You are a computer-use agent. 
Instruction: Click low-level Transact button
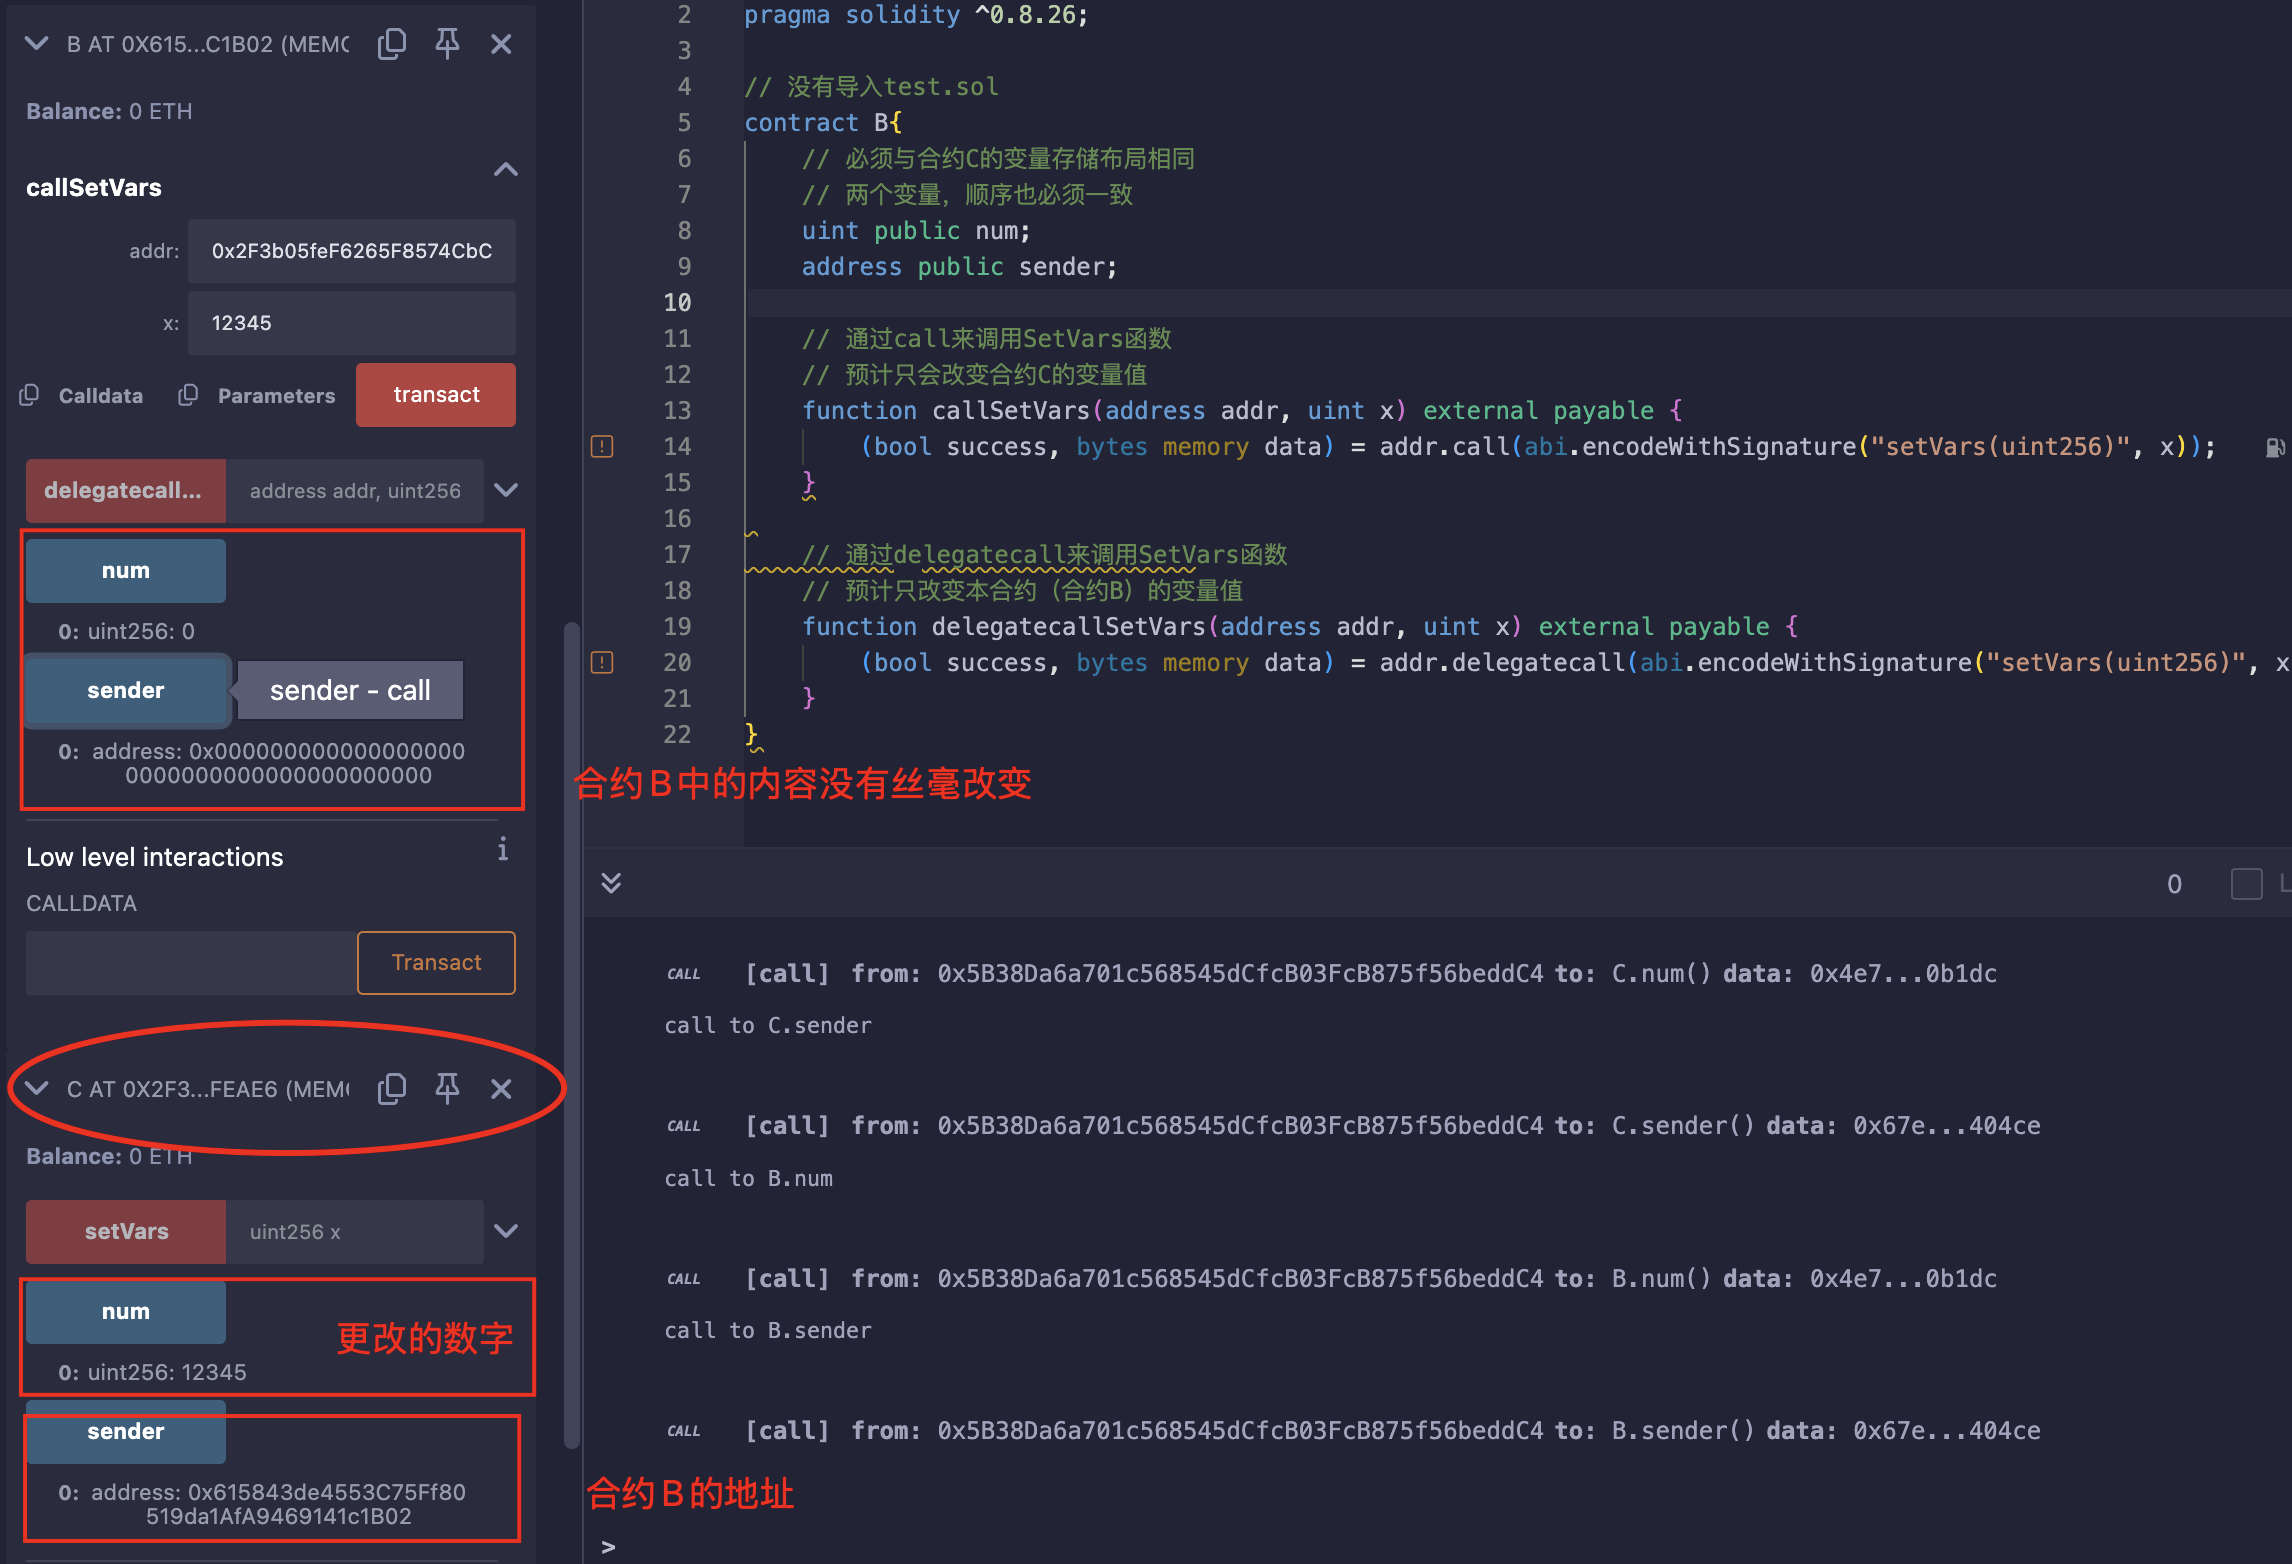[436, 963]
